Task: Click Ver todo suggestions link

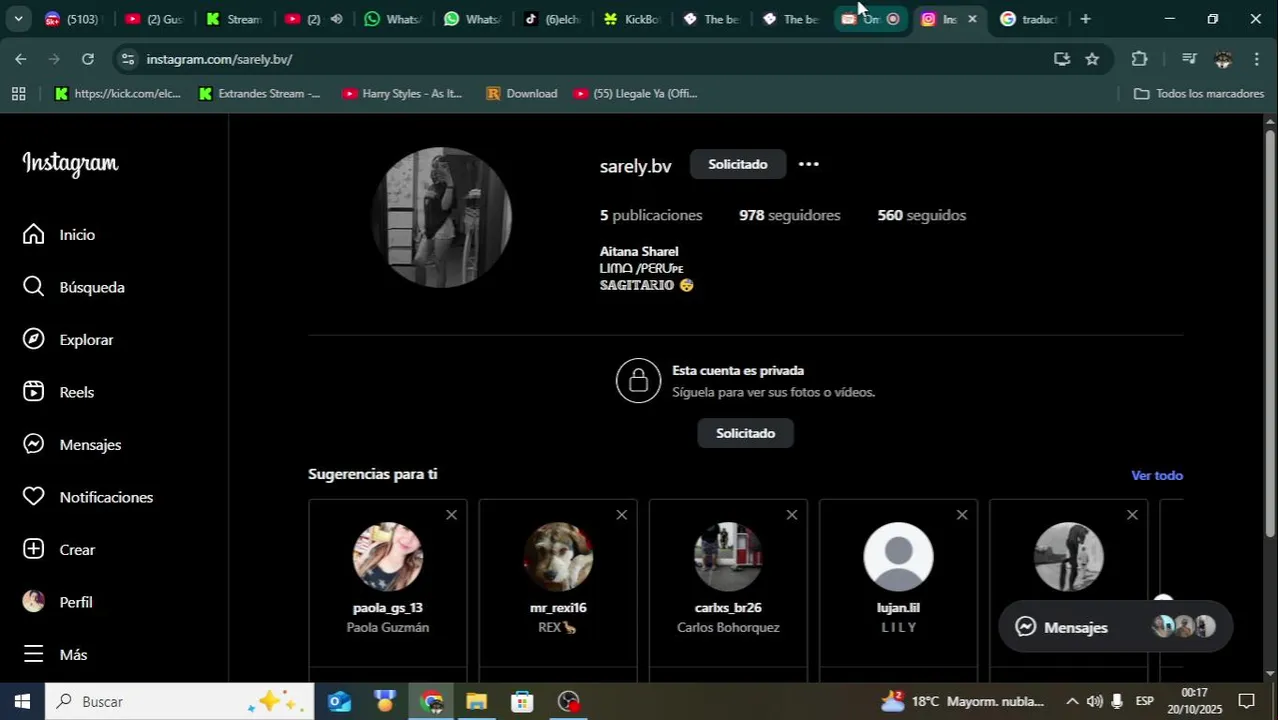Action: [x=1157, y=475]
